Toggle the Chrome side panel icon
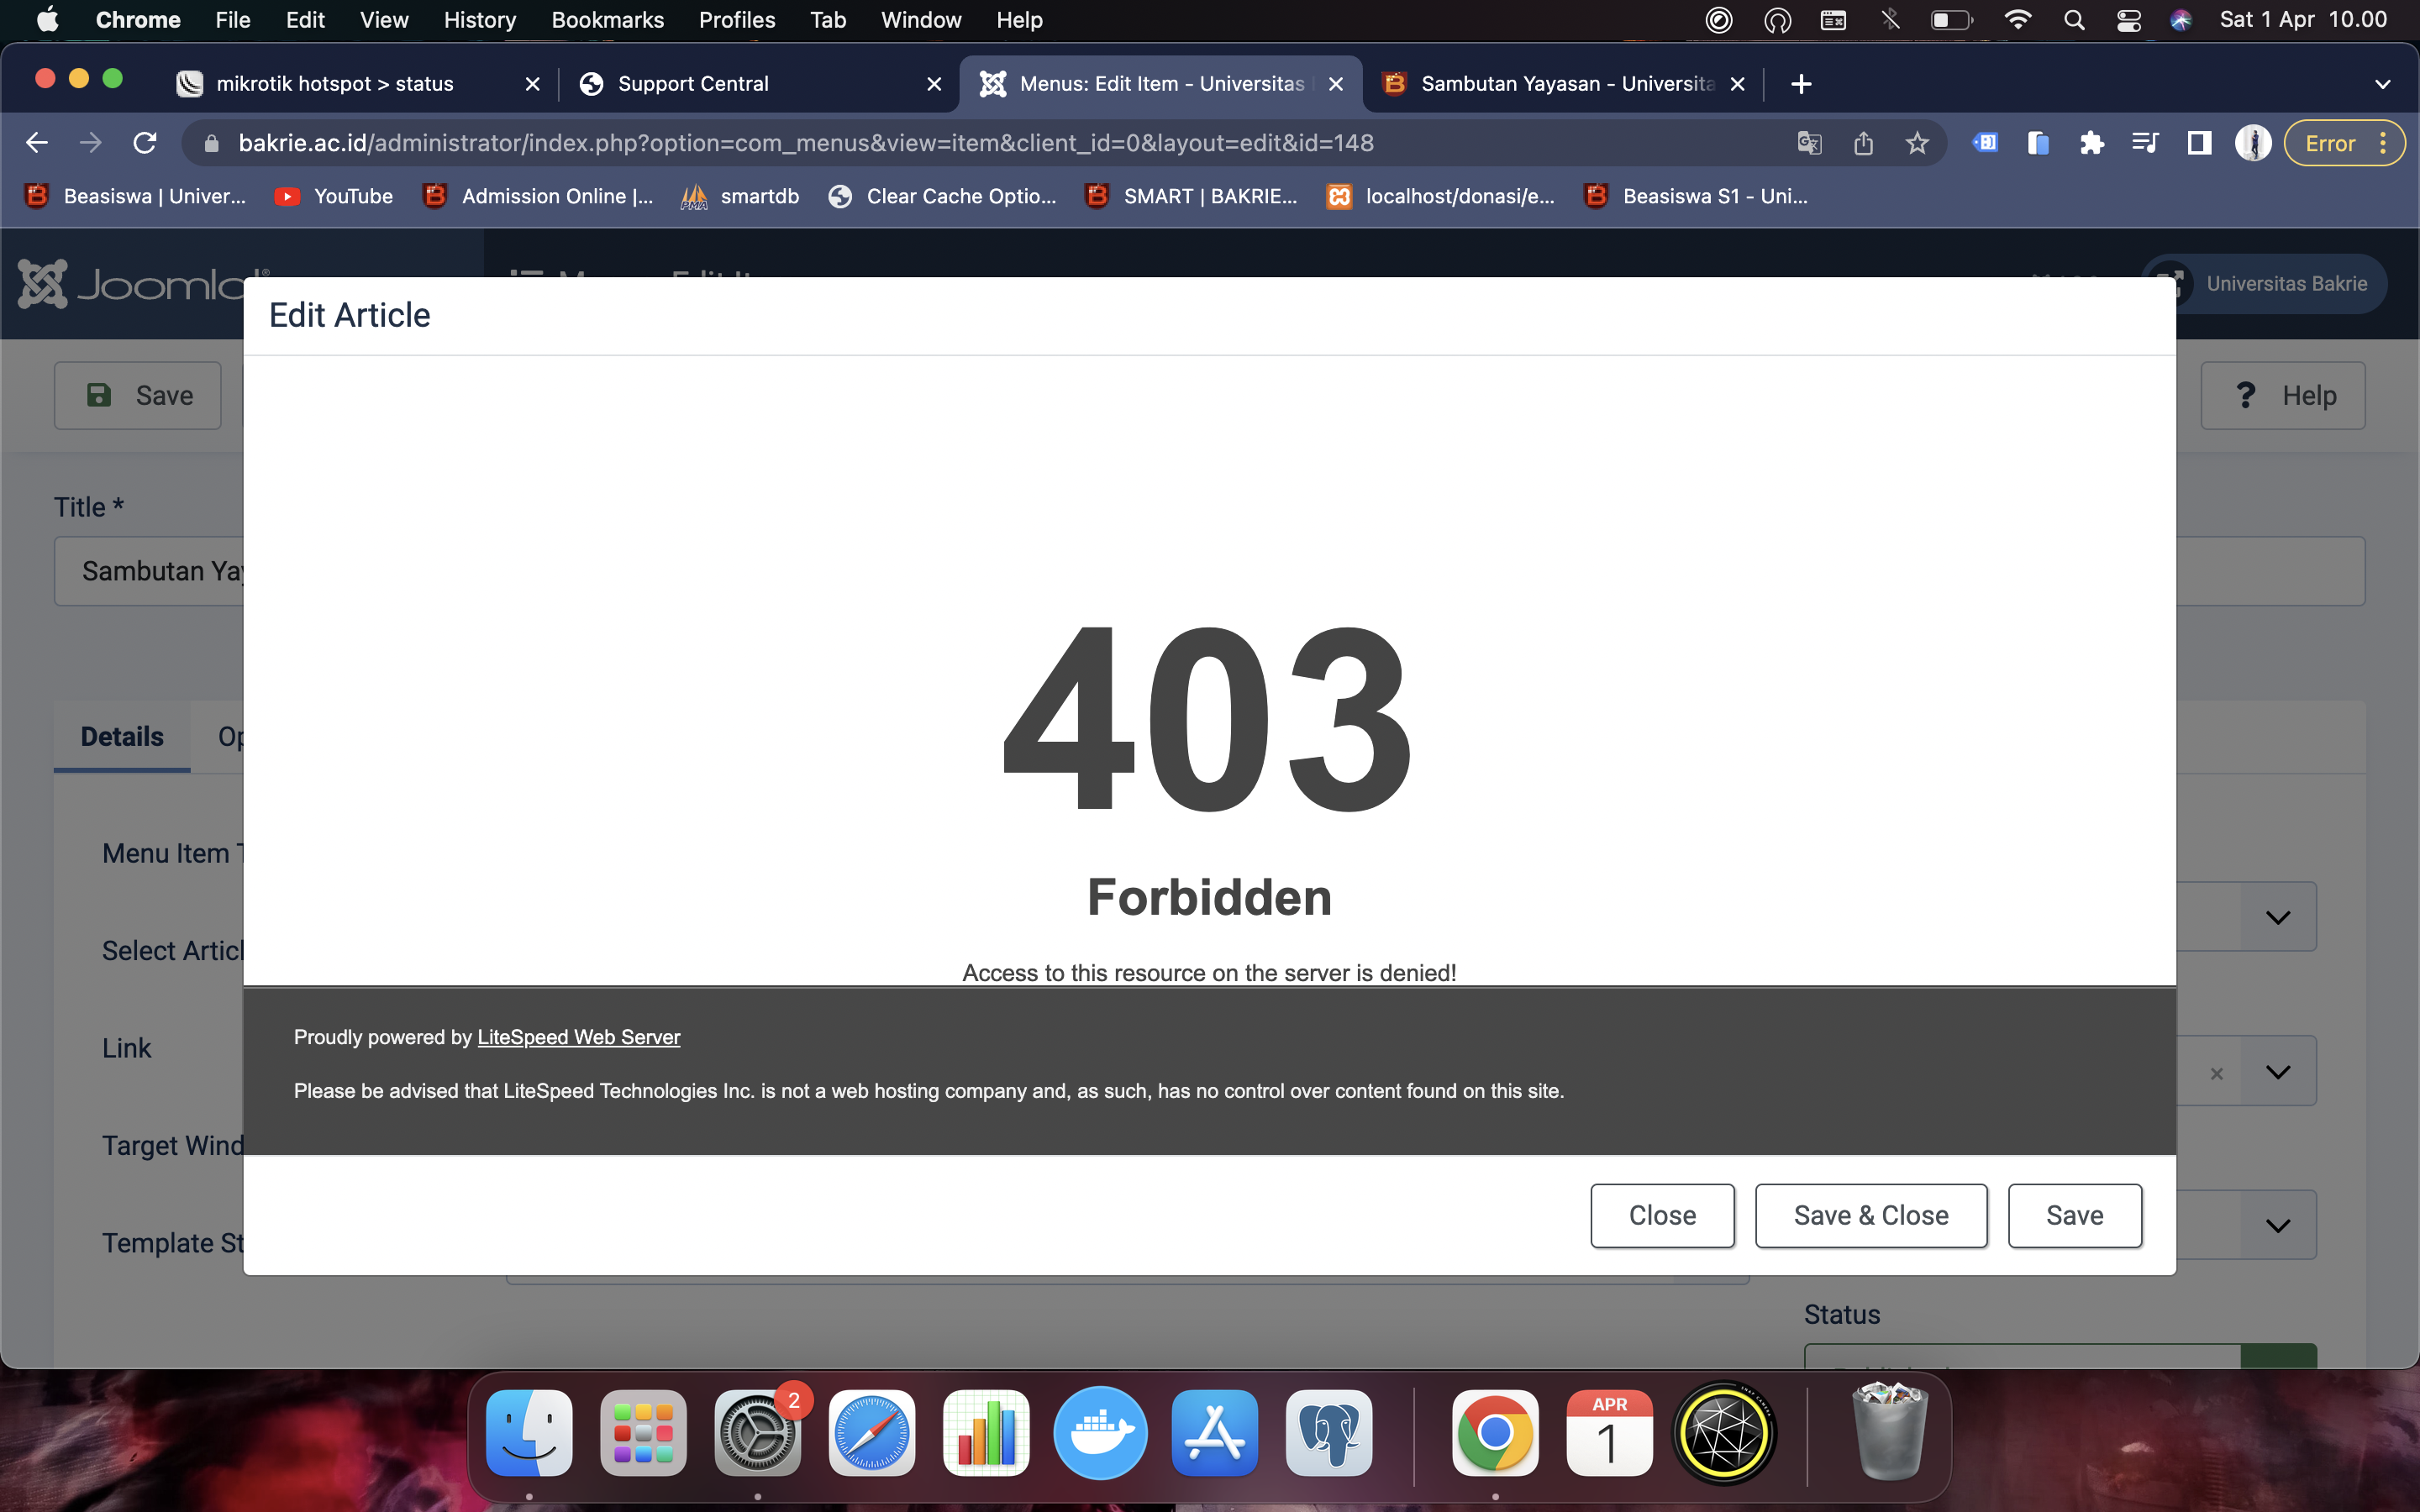This screenshot has height=1512, width=2420. (2198, 143)
